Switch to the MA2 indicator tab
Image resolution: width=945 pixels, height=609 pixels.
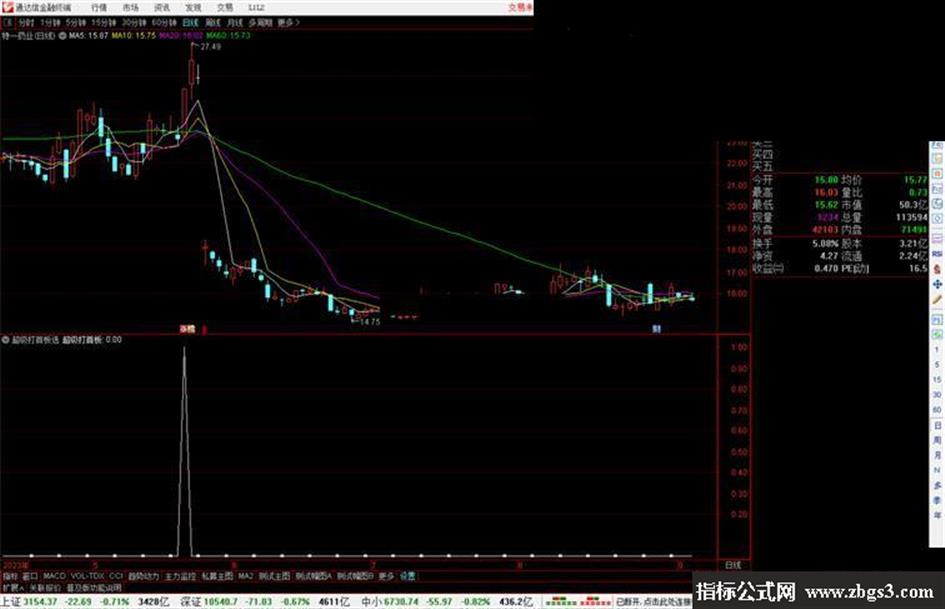[x=245, y=576]
